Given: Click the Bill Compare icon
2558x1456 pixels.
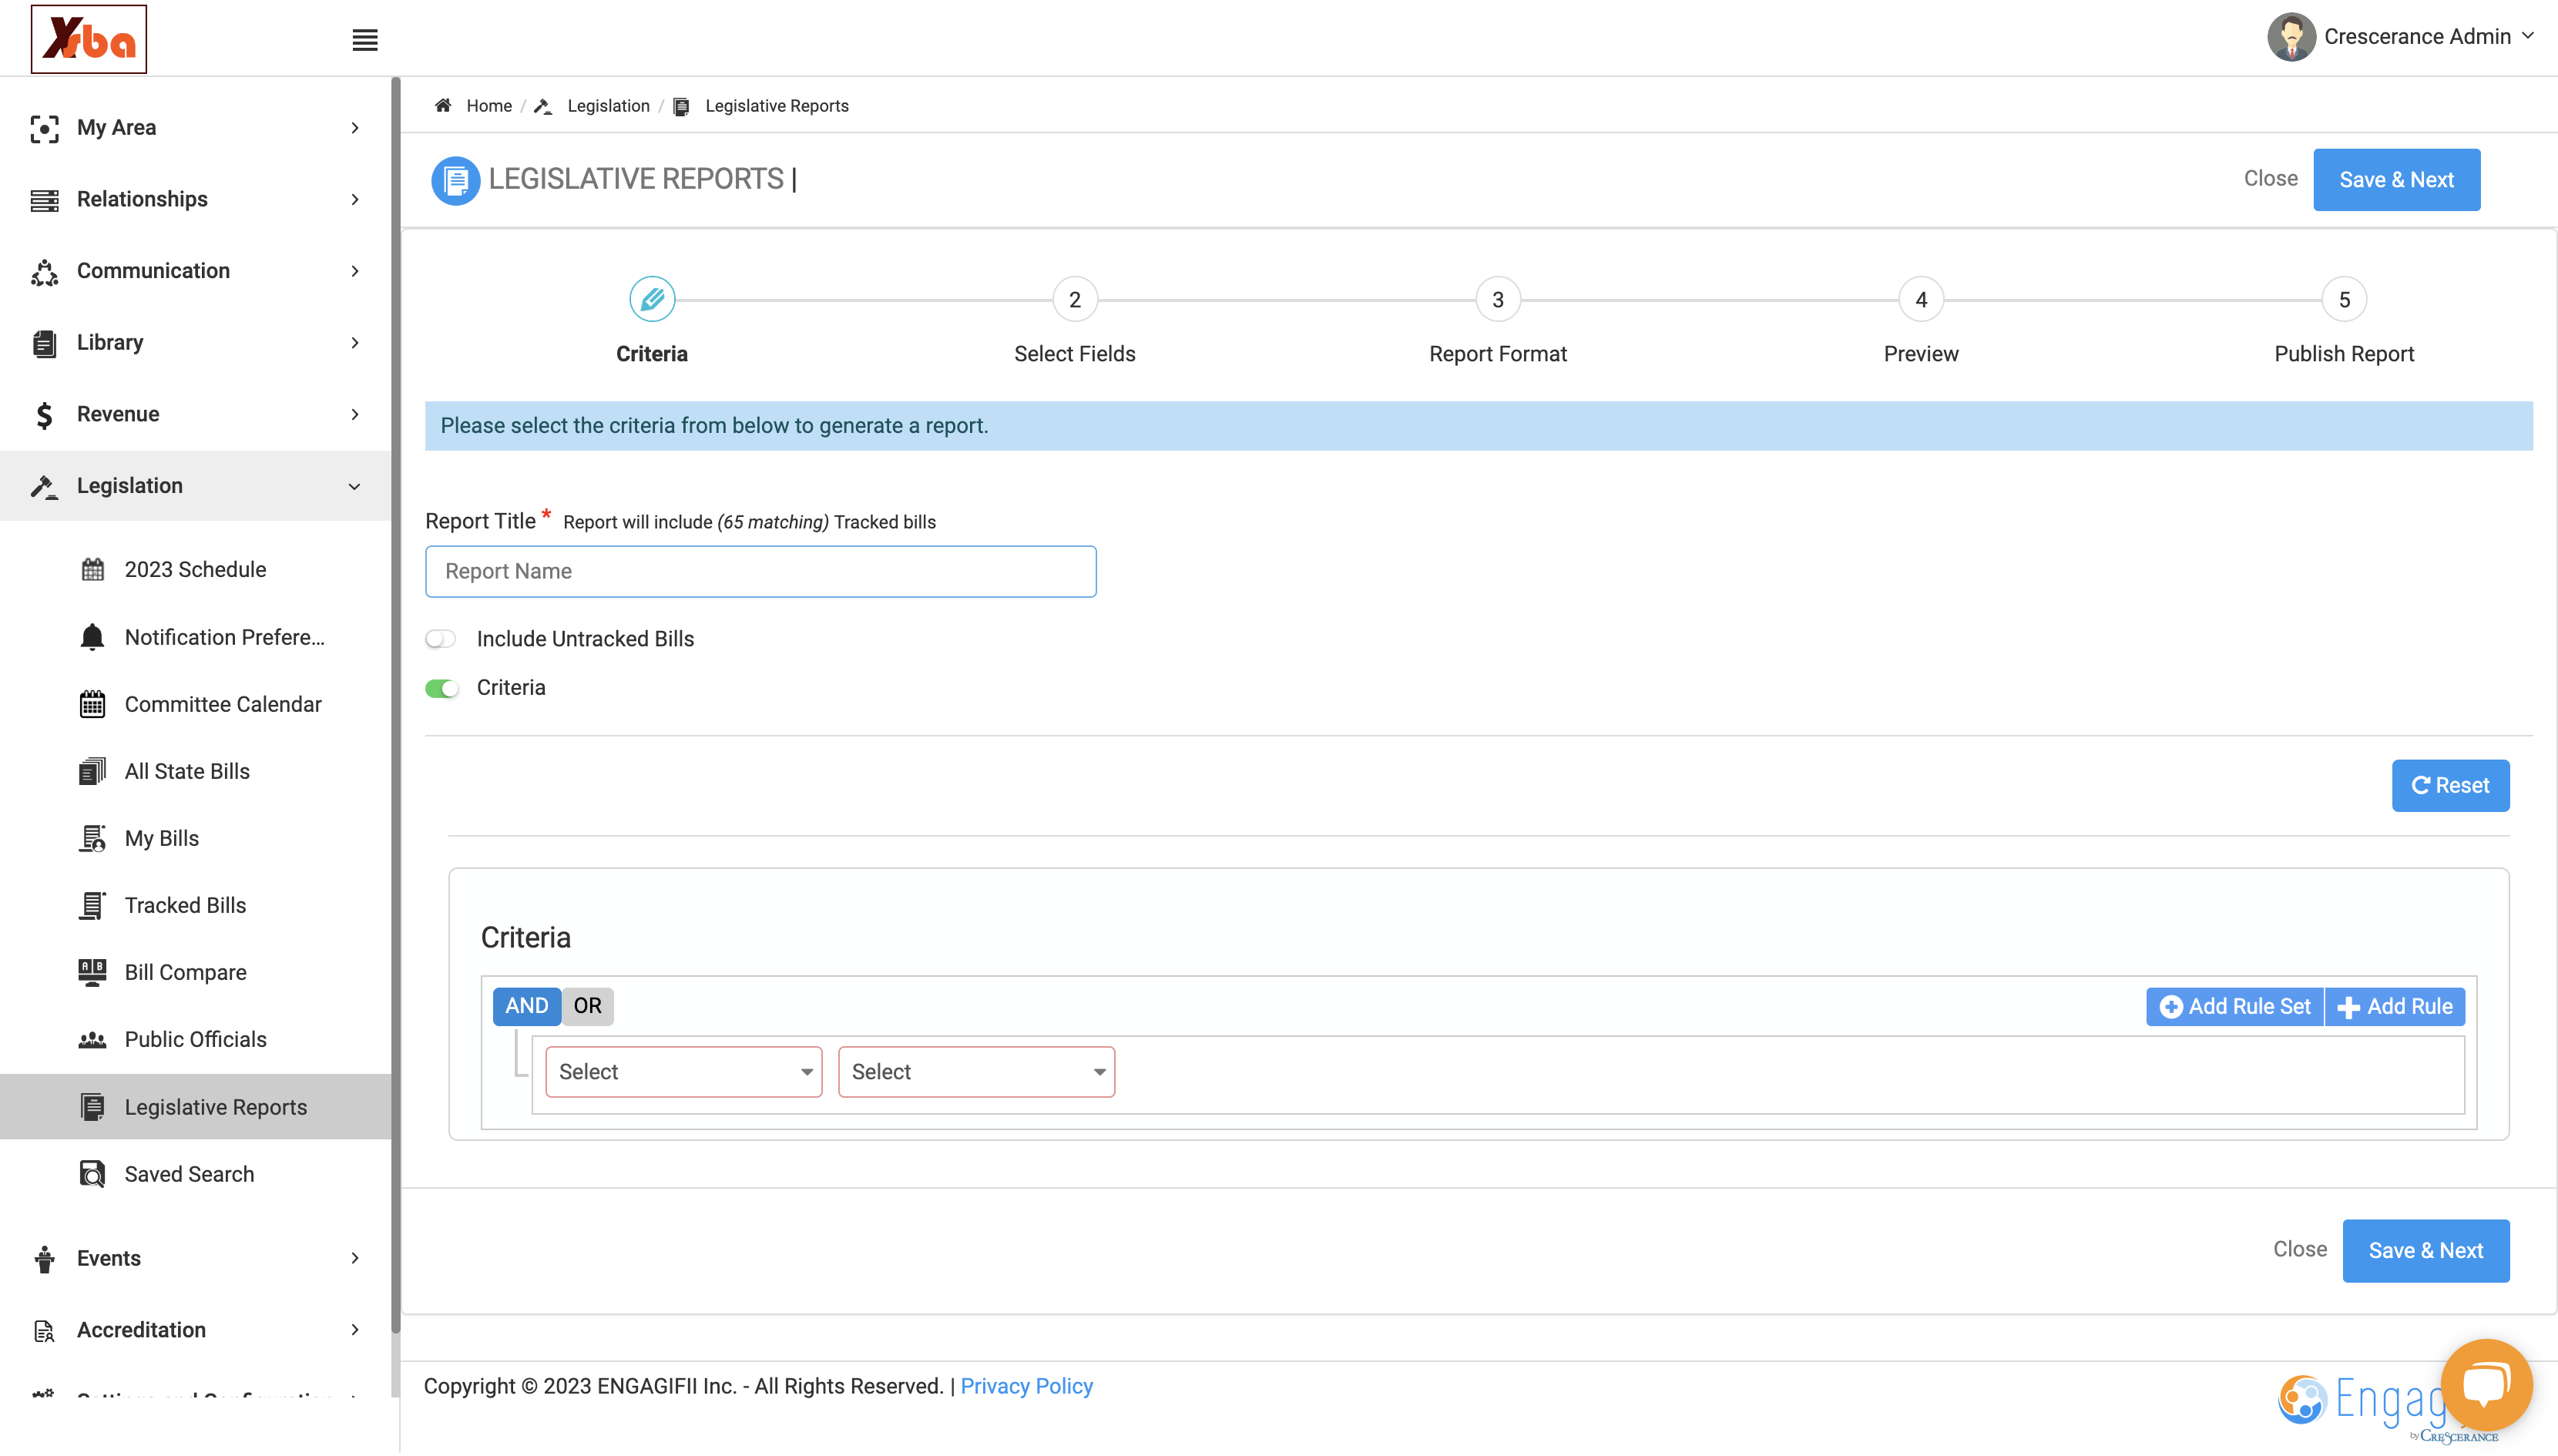Looking at the screenshot, I should (x=92, y=972).
